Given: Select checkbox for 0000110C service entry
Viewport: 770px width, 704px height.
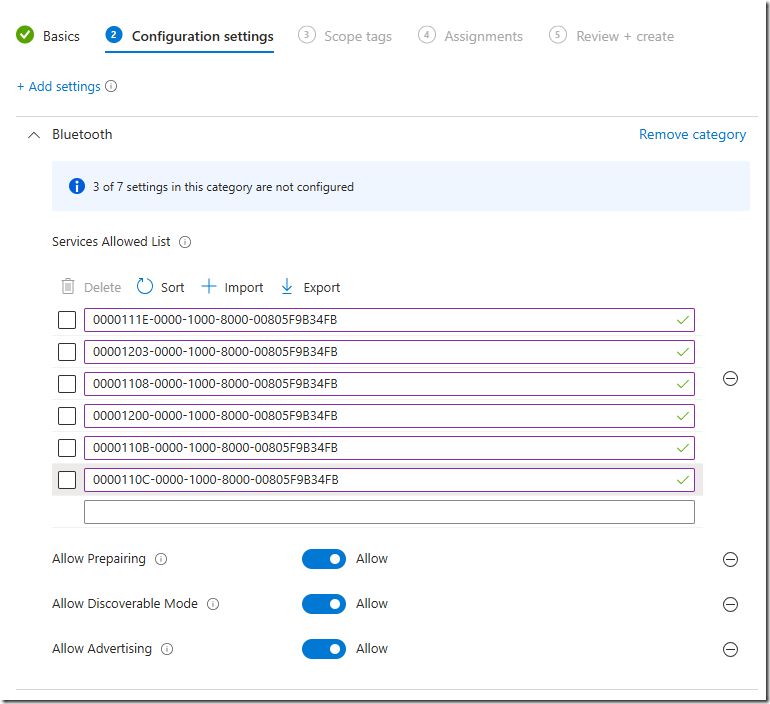Looking at the screenshot, I should 67,480.
